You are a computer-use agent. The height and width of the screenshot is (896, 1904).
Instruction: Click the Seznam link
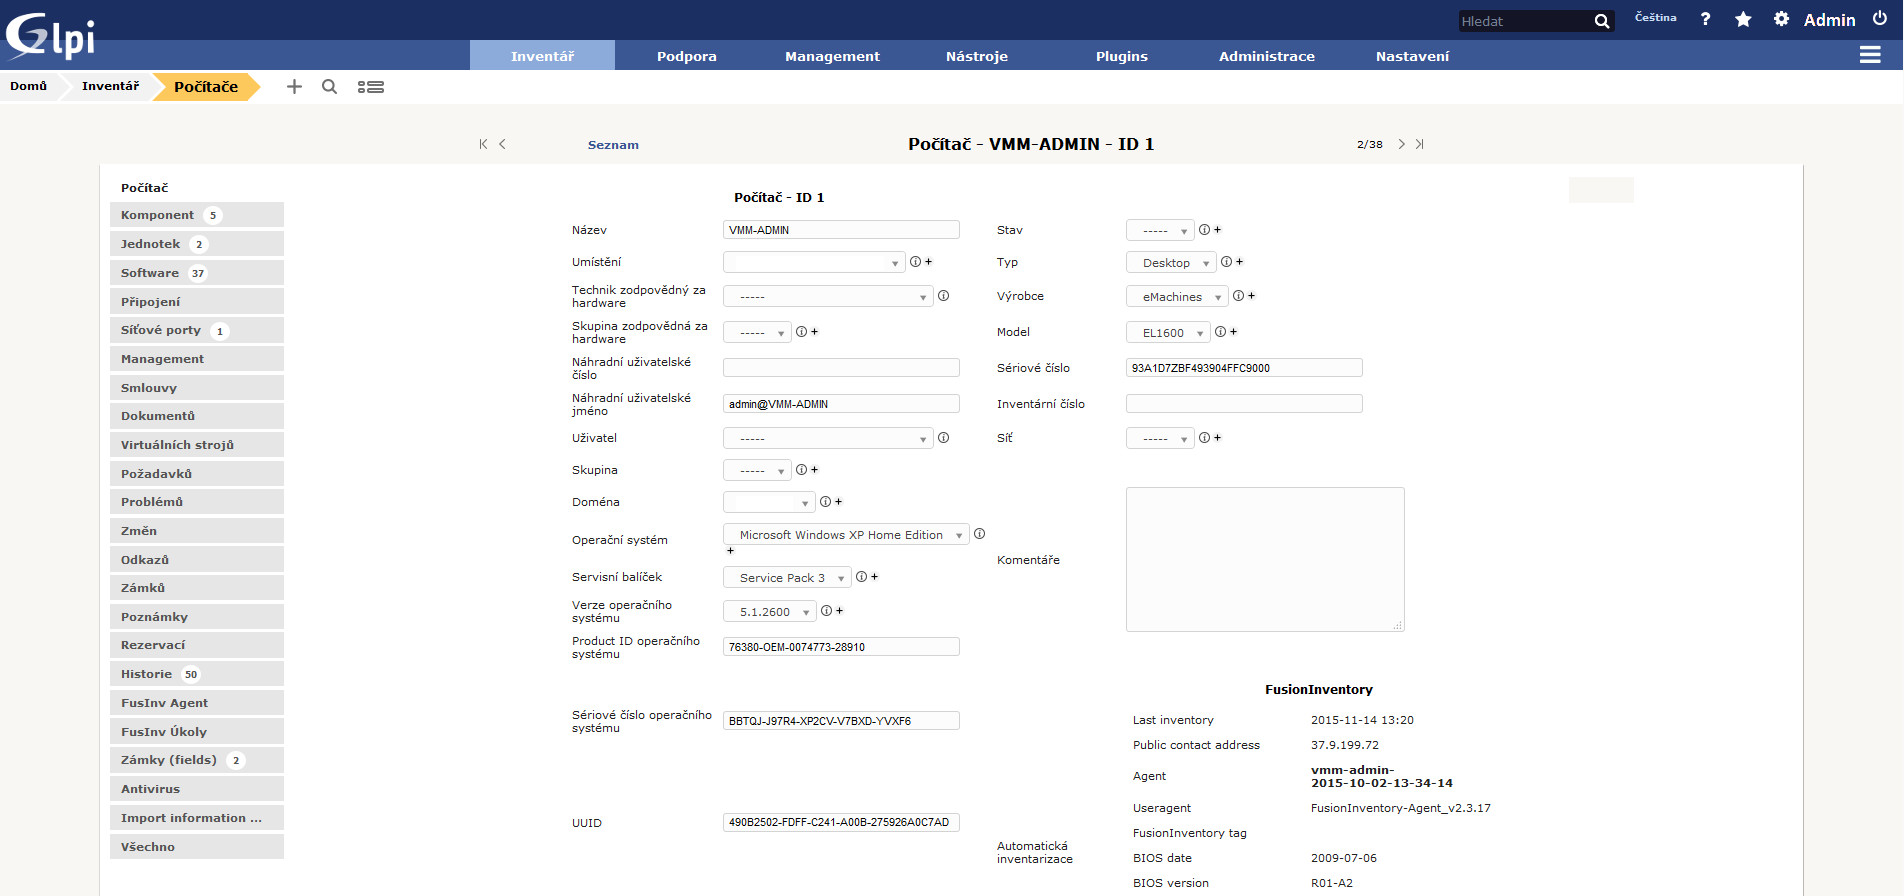tap(613, 145)
